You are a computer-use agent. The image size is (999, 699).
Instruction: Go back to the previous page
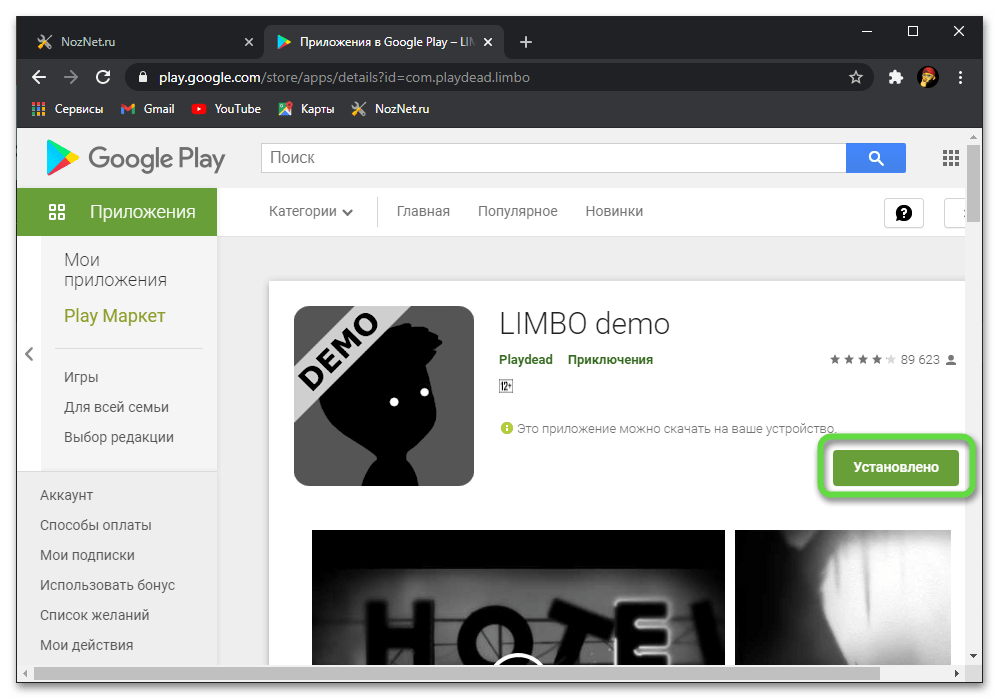(39, 77)
